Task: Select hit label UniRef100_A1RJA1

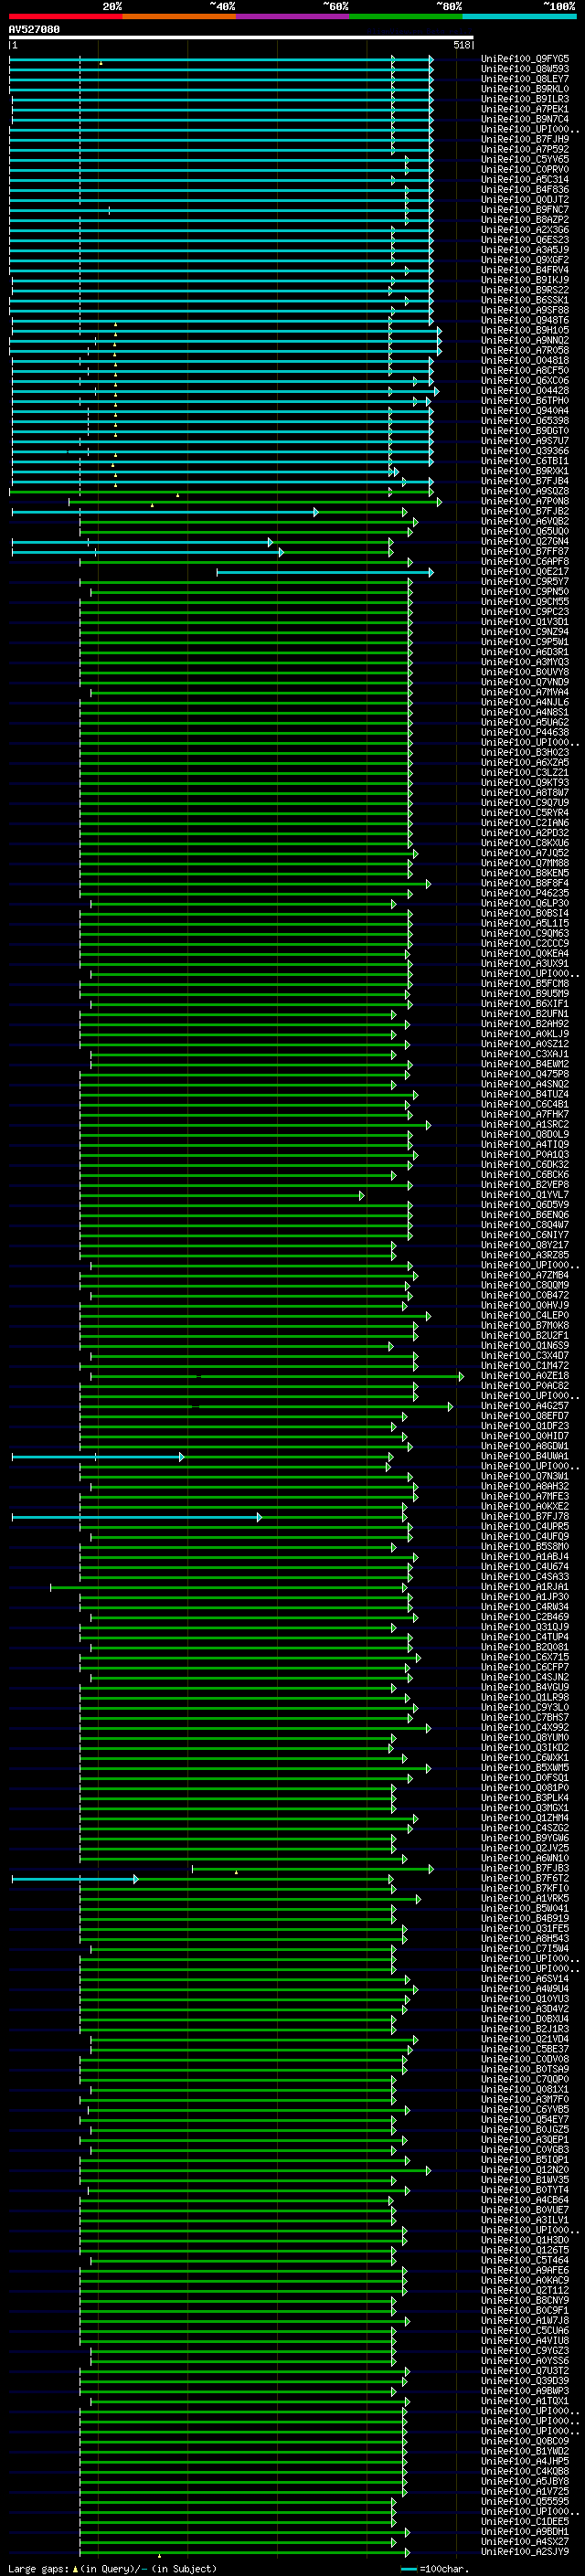Action: click(x=525, y=1588)
